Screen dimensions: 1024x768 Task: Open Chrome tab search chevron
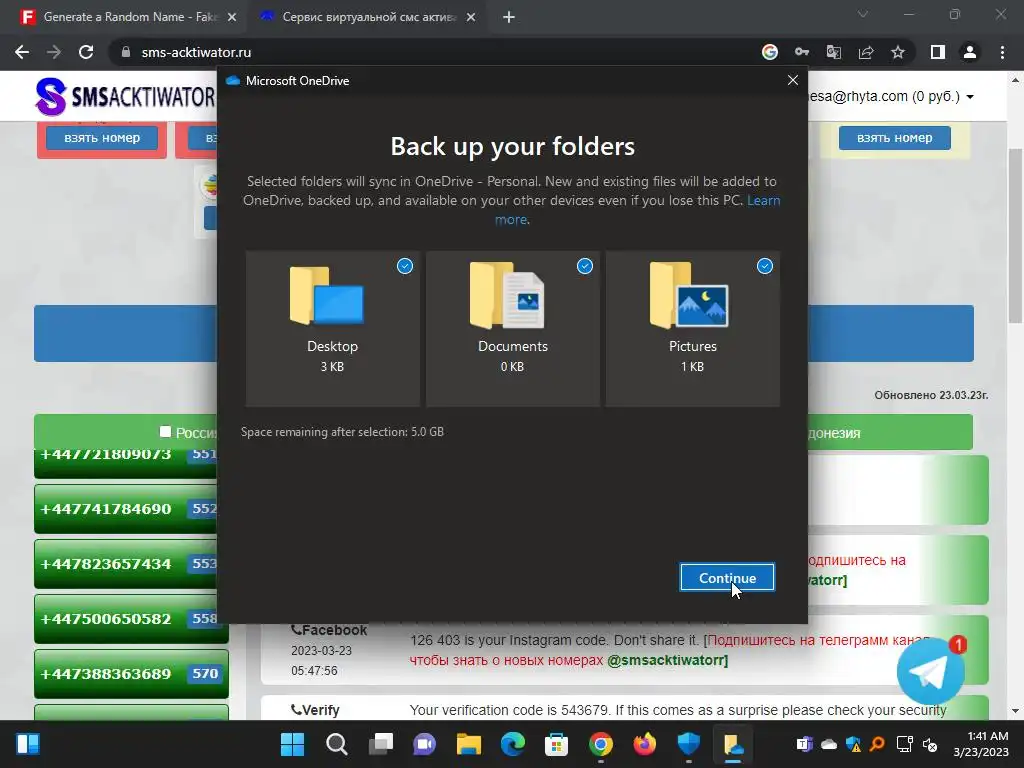tap(863, 14)
